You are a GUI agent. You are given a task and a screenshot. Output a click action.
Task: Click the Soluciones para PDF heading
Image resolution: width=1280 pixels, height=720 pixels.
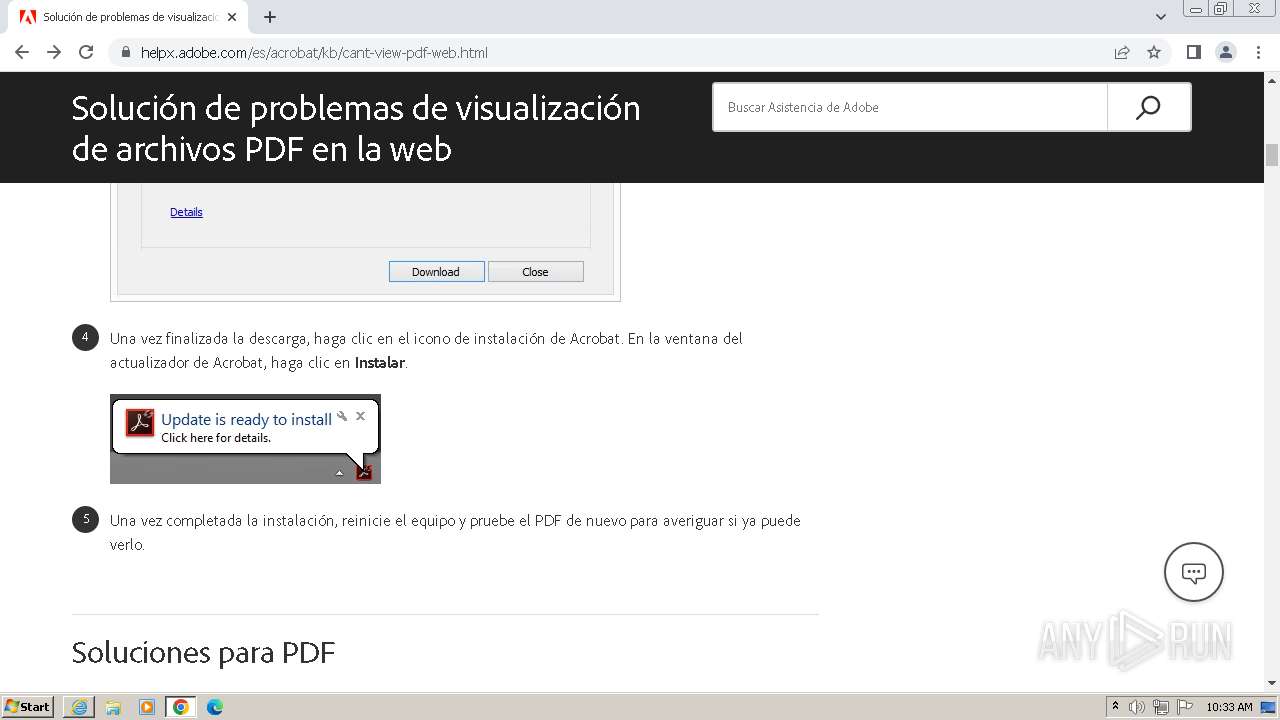[203, 653]
